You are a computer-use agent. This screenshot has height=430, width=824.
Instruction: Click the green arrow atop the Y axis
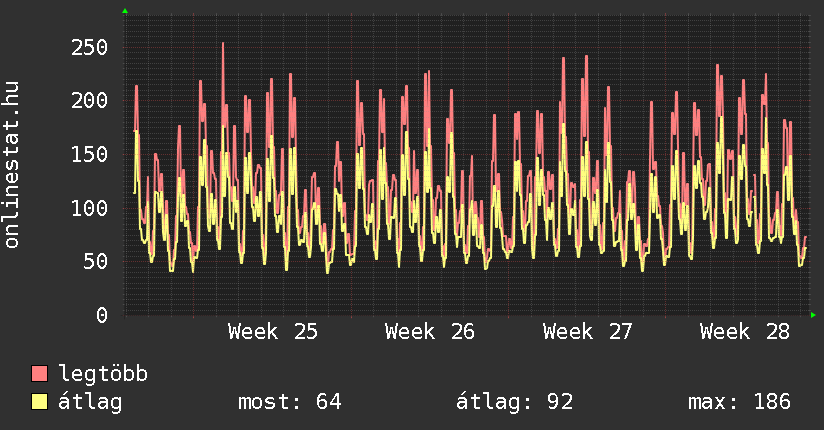[x=125, y=11]
